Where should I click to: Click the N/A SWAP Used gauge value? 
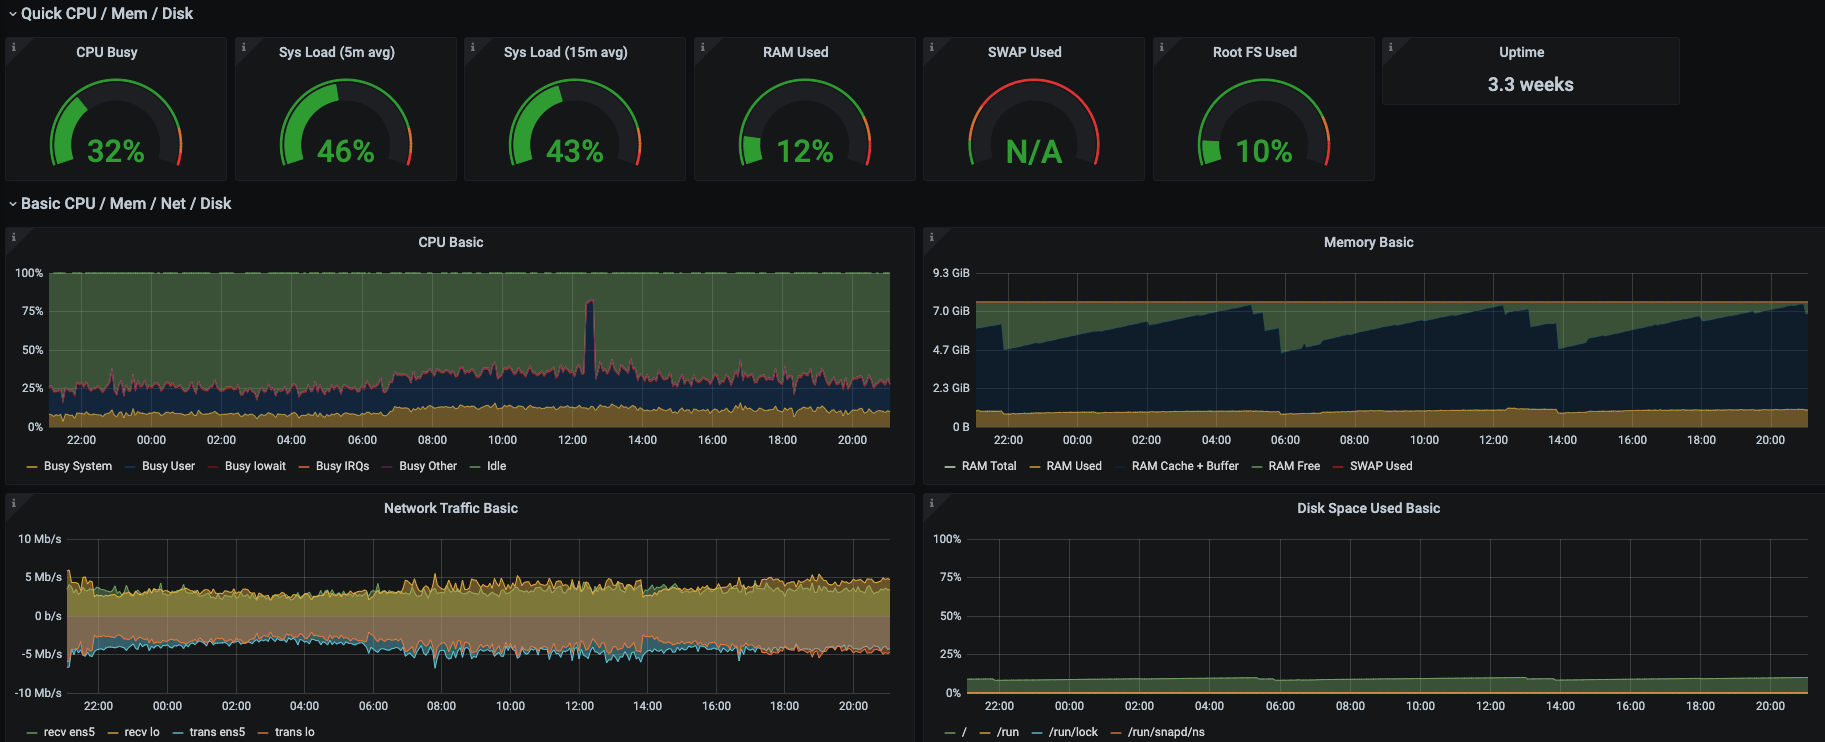coord(1034,151)
